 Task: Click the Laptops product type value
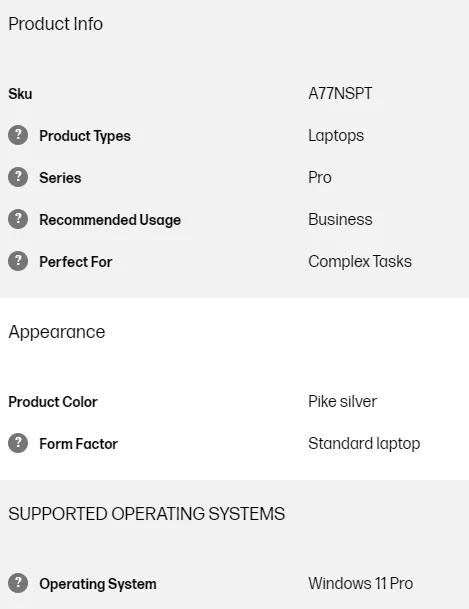point(336,136)
